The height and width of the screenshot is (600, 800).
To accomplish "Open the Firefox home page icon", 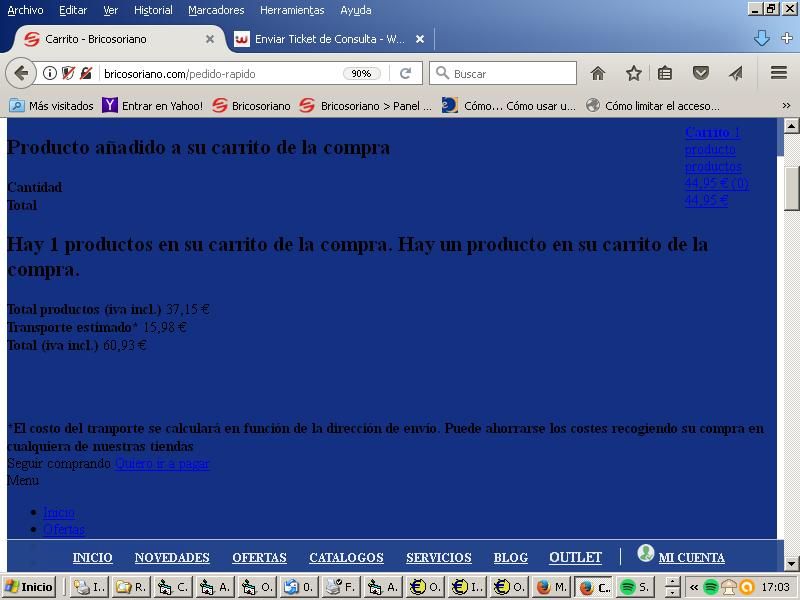I will (597, 73).
